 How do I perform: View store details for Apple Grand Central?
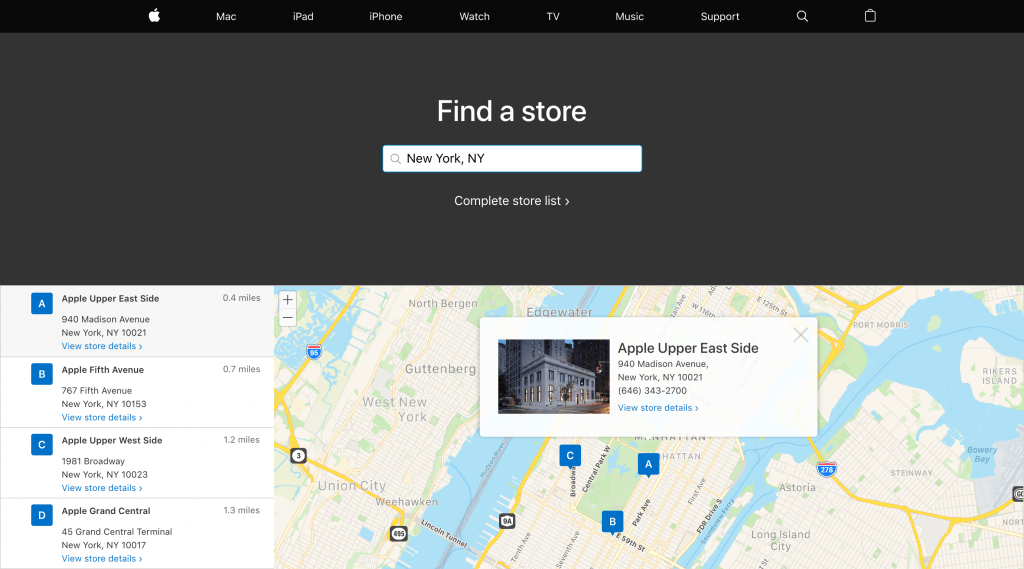tap(102, 559)
